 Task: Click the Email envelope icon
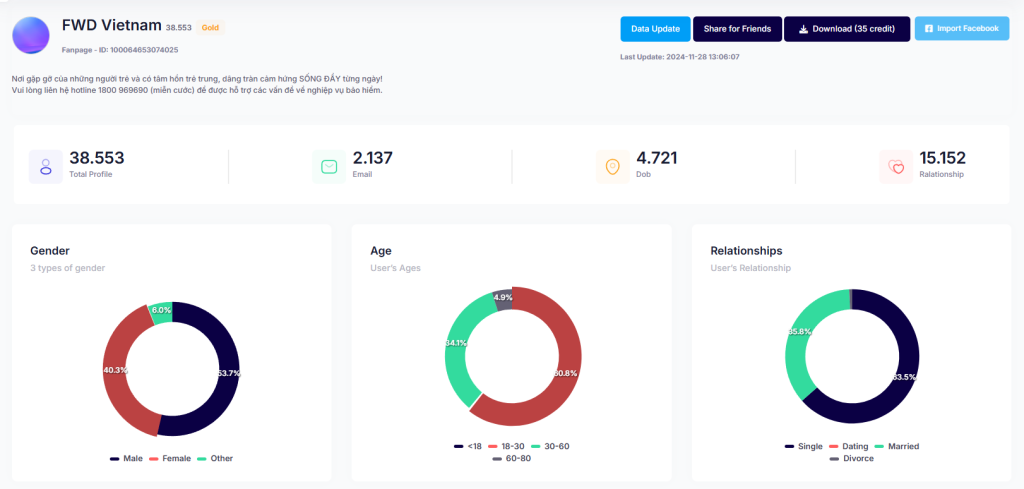(329, 166)
